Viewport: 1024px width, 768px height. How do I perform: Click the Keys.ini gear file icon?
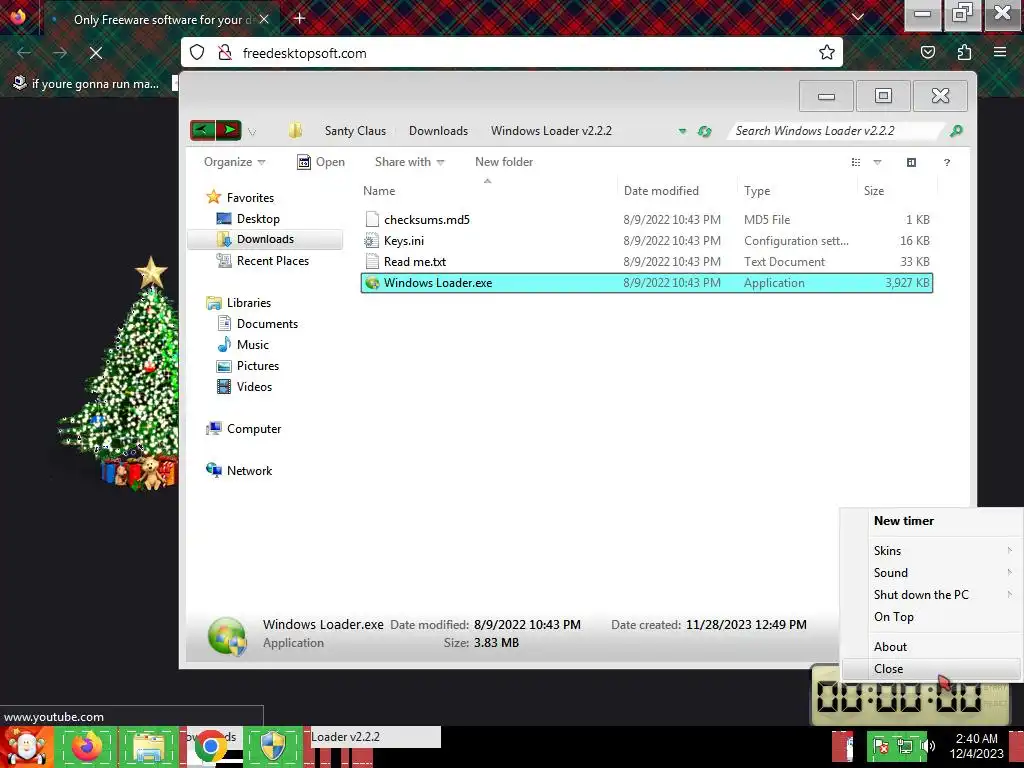[x=372, y=240]
